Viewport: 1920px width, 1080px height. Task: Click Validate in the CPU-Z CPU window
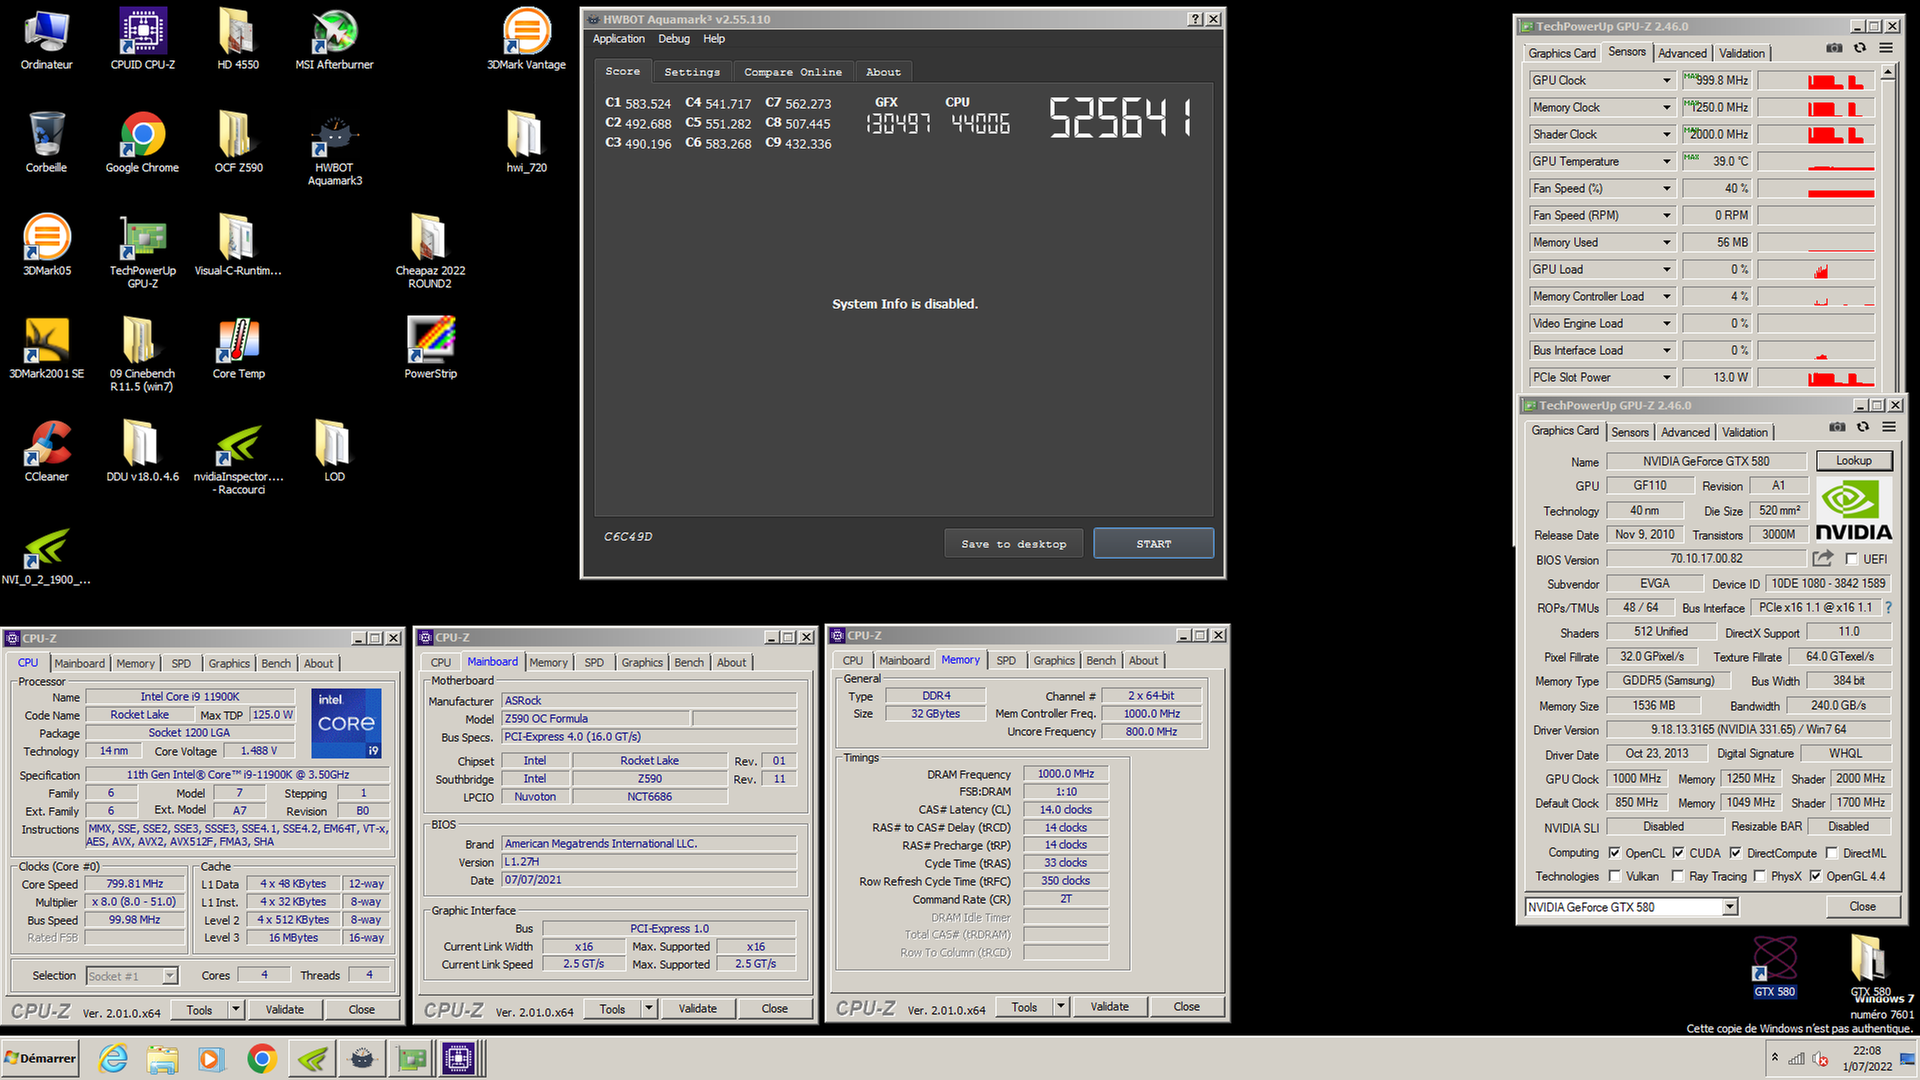tap(285, 1010)
